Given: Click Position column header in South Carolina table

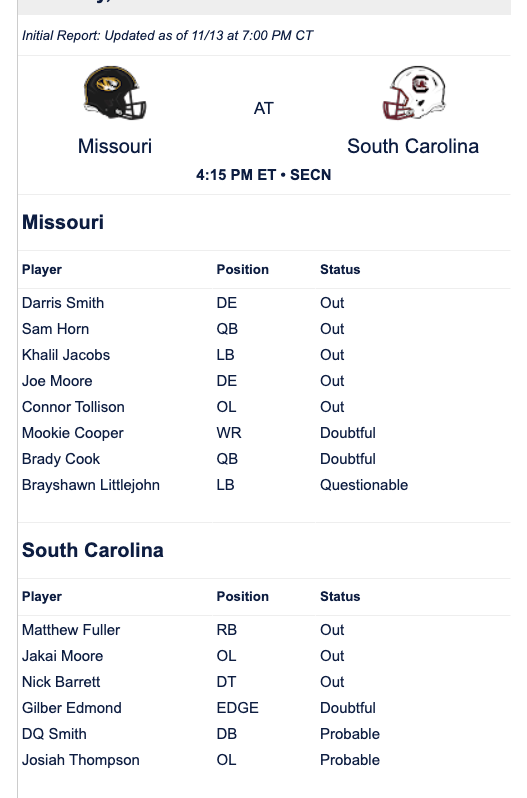Looking at the screenshot, I should coord(243,596).
